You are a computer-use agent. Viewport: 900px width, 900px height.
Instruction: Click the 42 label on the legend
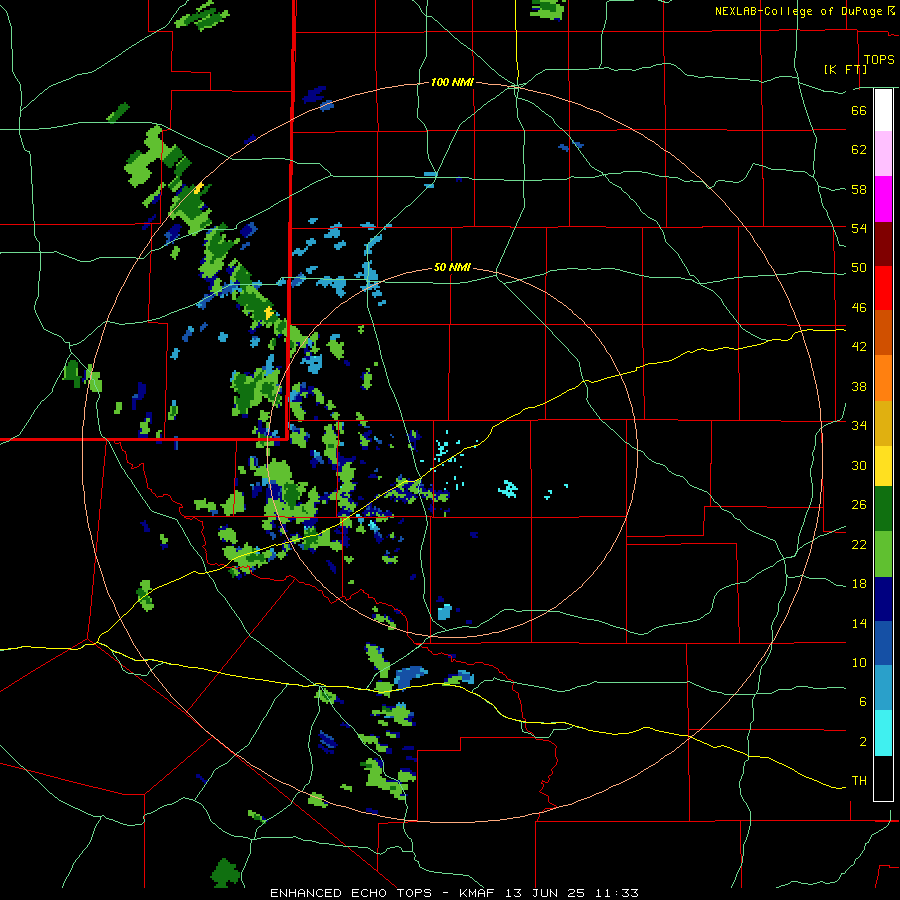[x=859, y=347]
